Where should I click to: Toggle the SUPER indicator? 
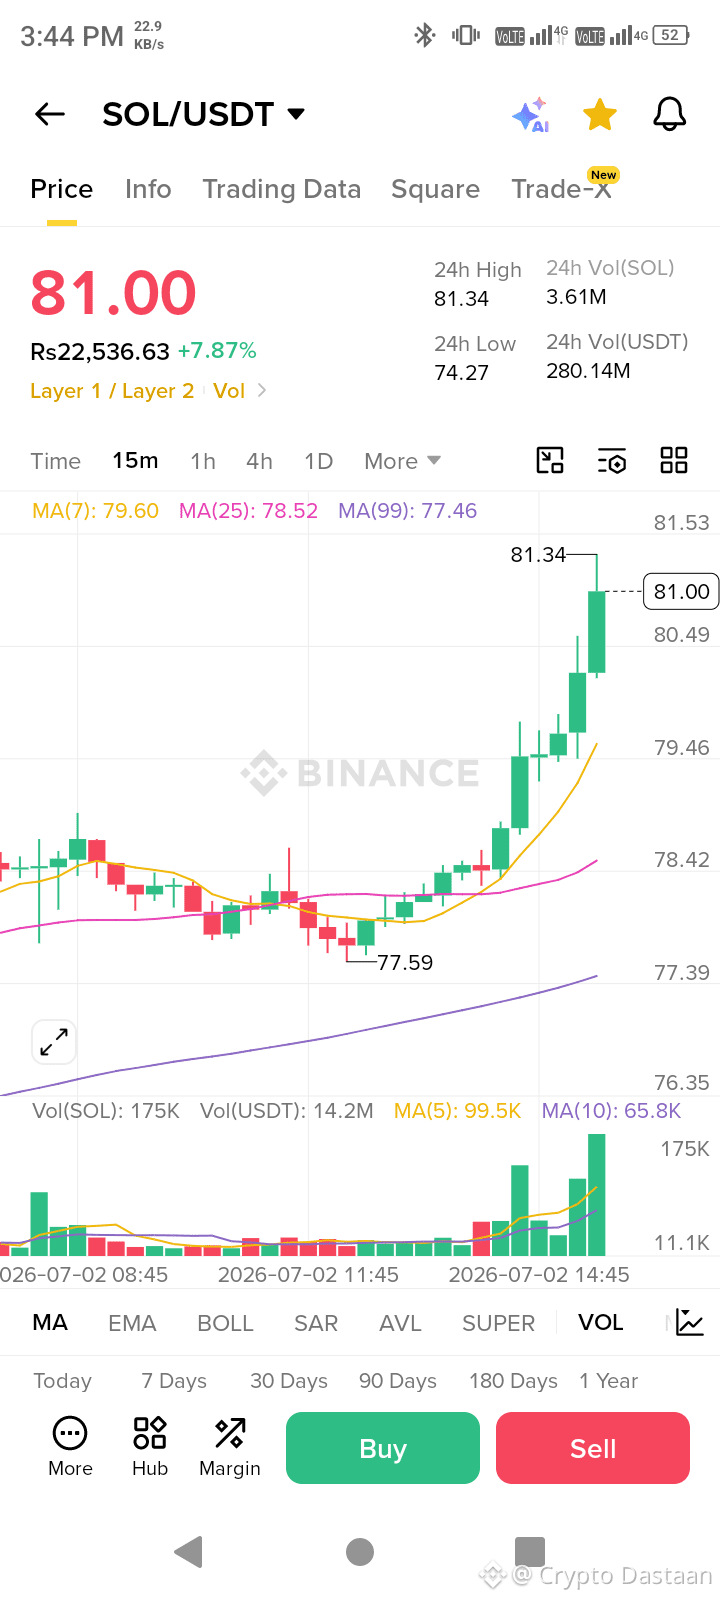(498, 1323)
